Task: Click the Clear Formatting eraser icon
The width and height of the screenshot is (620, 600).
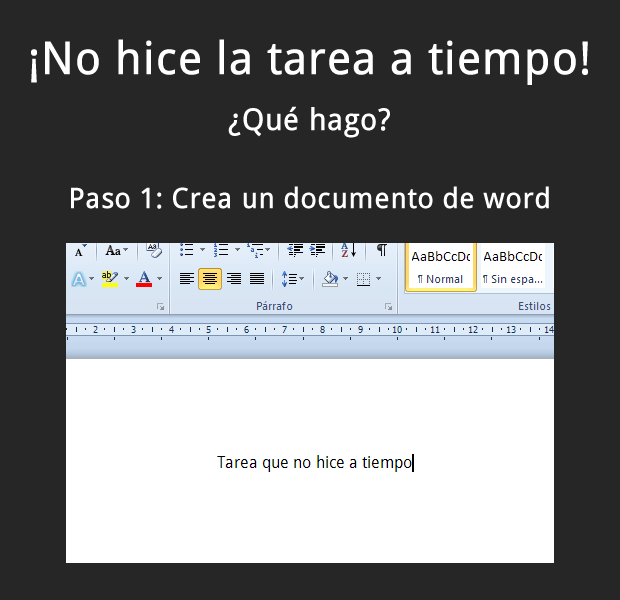Action: [154, 250]
